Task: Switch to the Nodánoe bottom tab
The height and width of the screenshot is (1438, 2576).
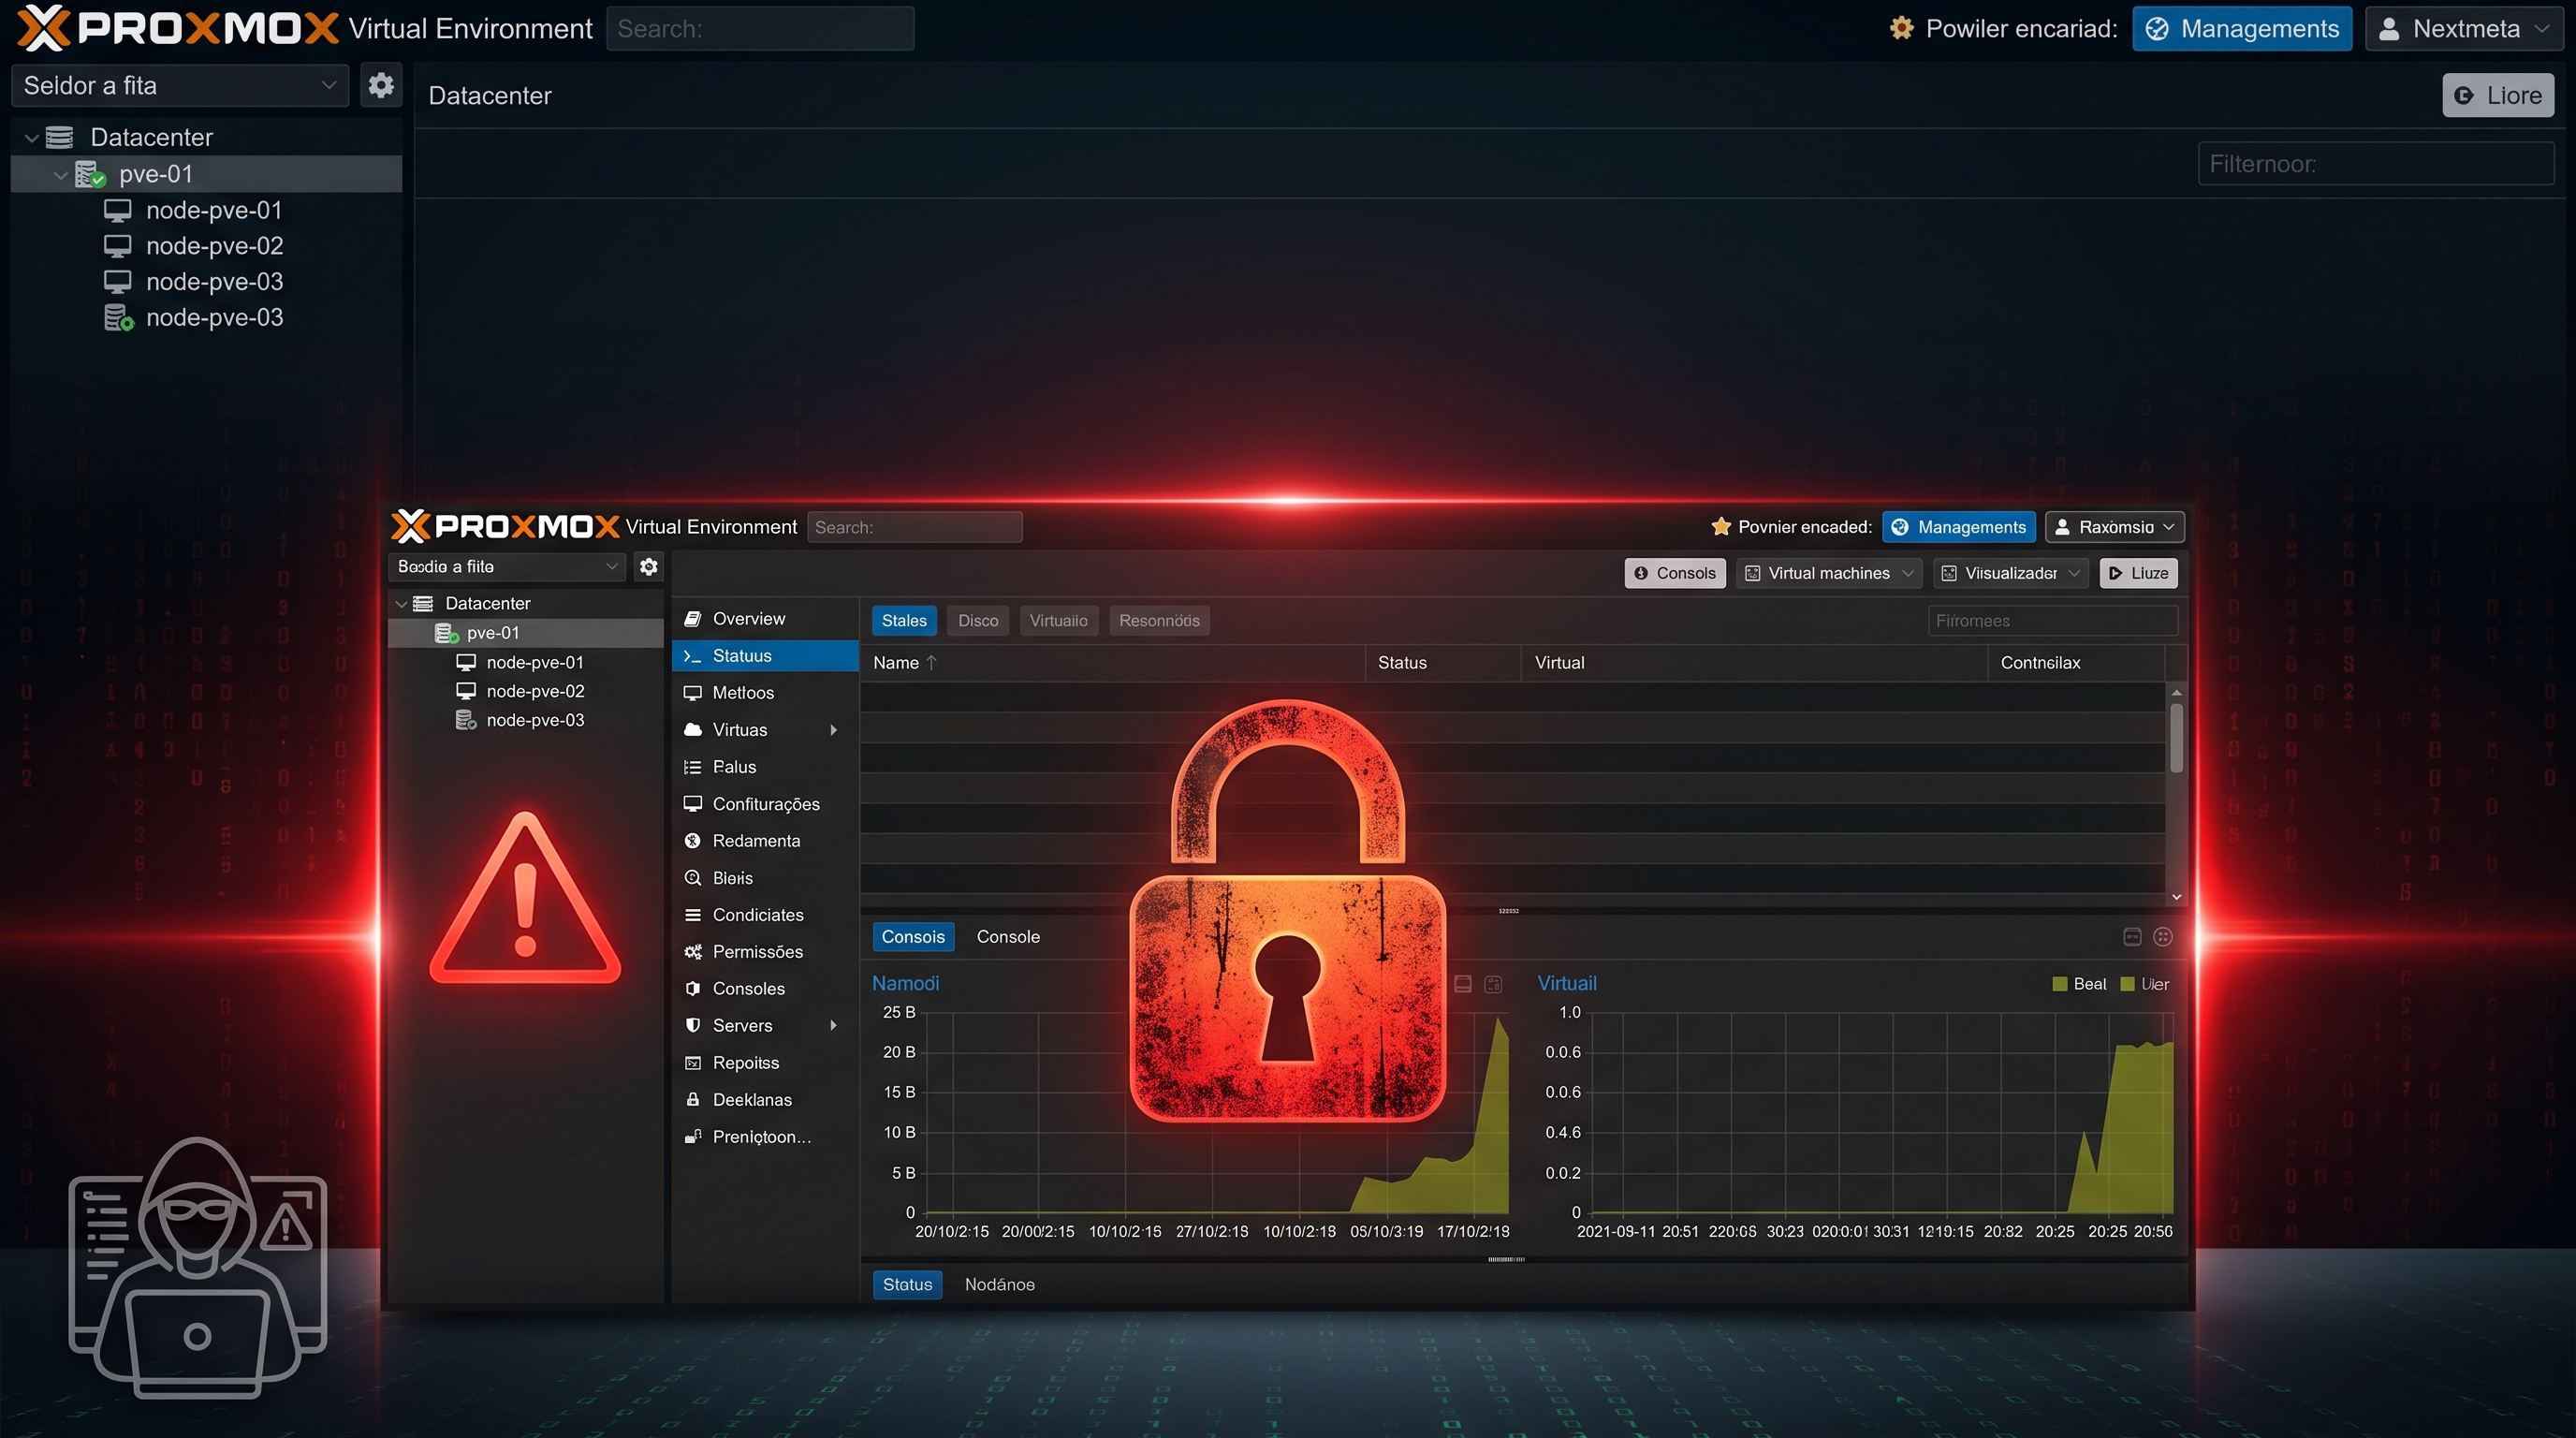Action: point(999,1284)
